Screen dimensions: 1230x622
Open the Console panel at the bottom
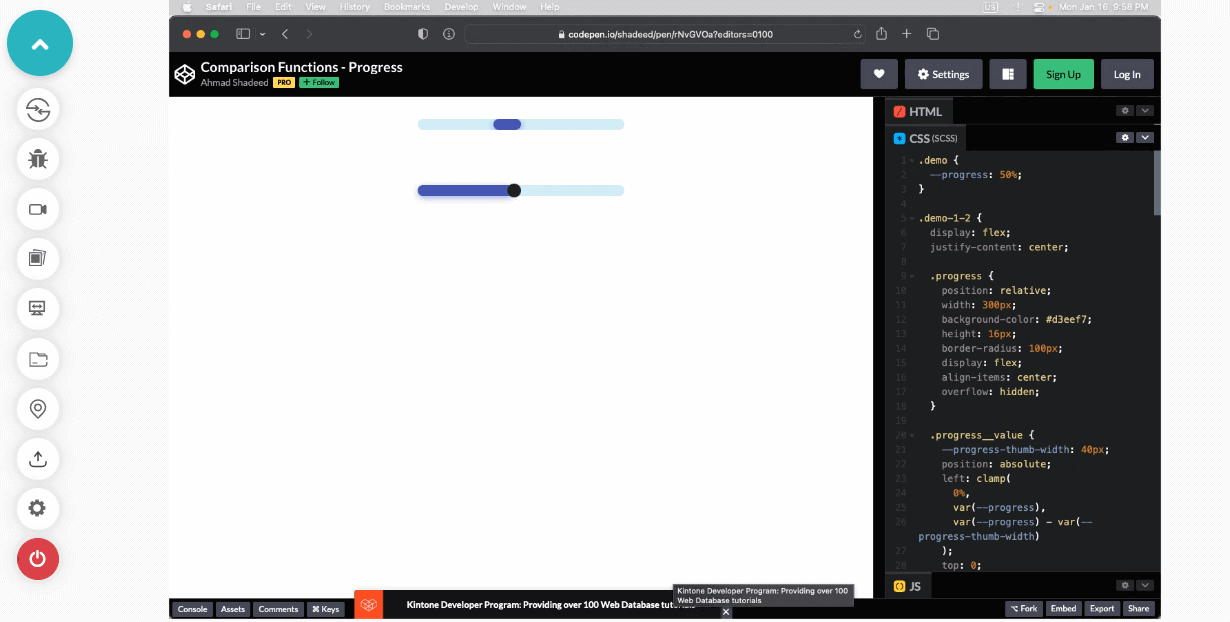tap(192, 609)
